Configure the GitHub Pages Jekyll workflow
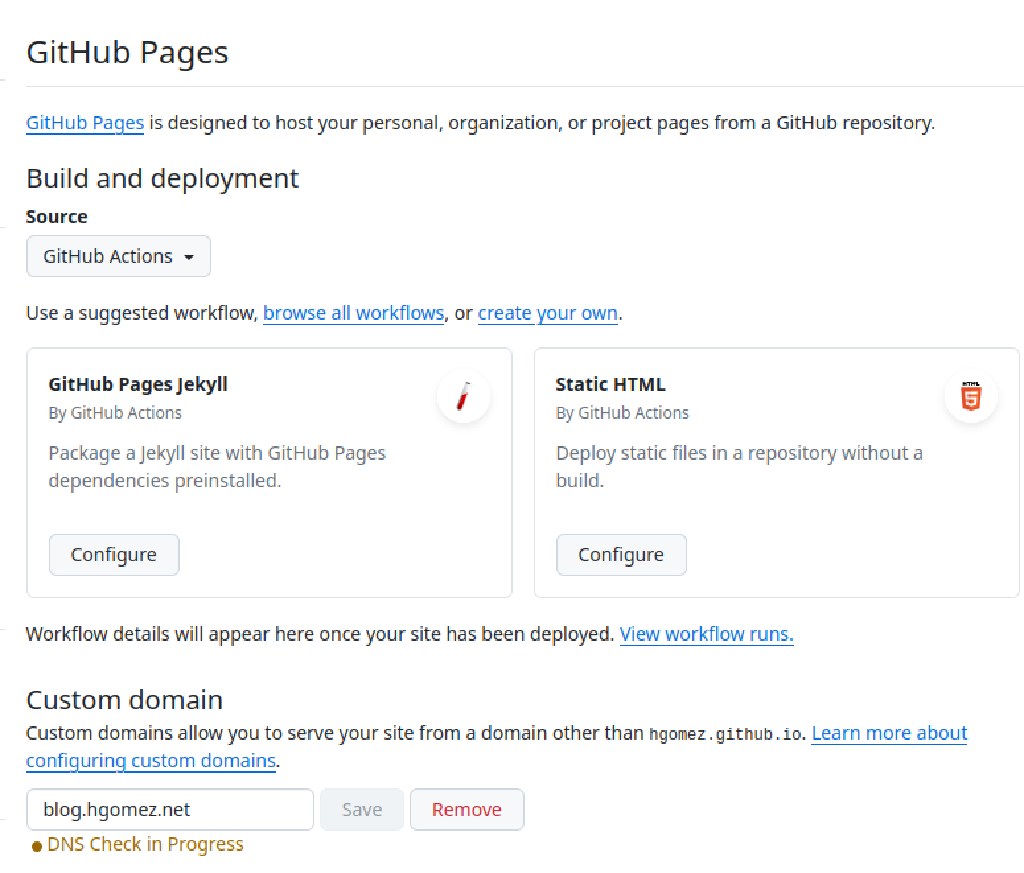This screenshot has height=873, width=1024. [x=114, y=554]
